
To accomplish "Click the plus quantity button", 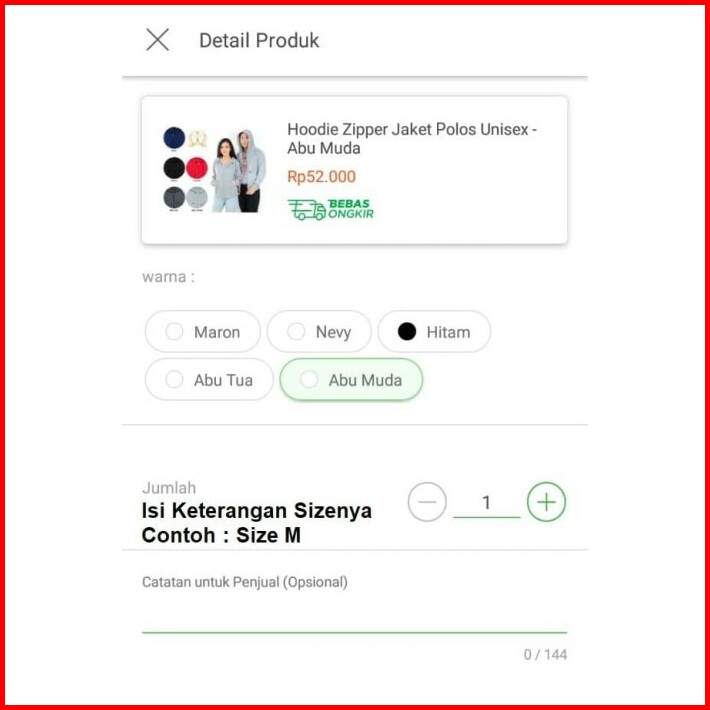I will tap(546, 502).
